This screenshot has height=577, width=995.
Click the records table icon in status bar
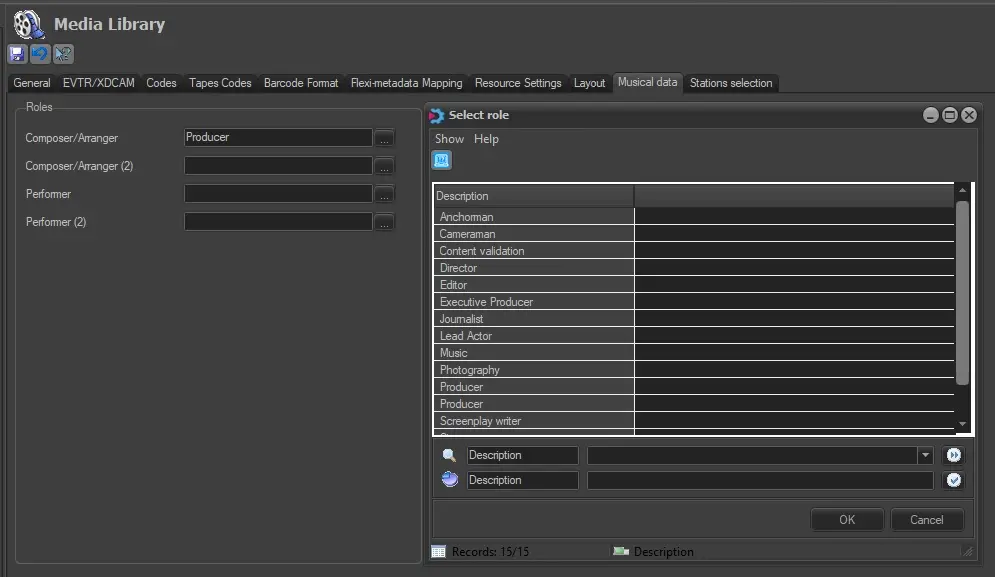[438, 551]
